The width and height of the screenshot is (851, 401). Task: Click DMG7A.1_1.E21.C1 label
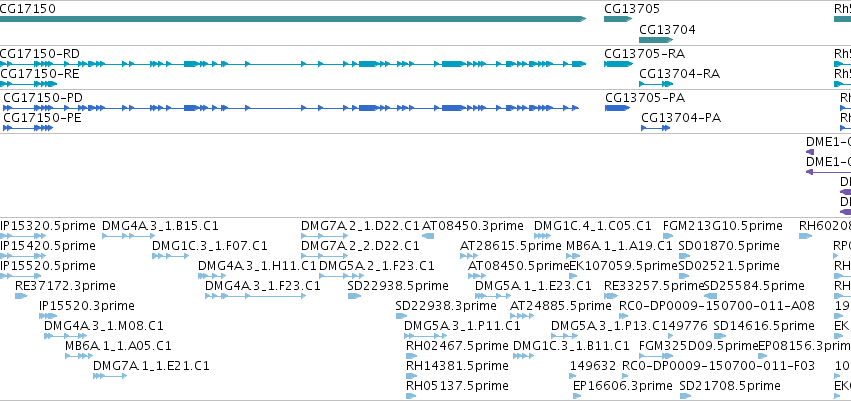tap(151, 366)
